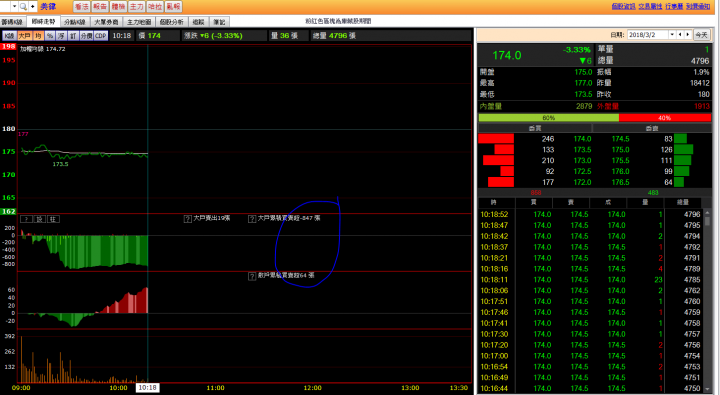720x395 pixels.
Task: Click the 體檢 red button
Action: (118, 6)
